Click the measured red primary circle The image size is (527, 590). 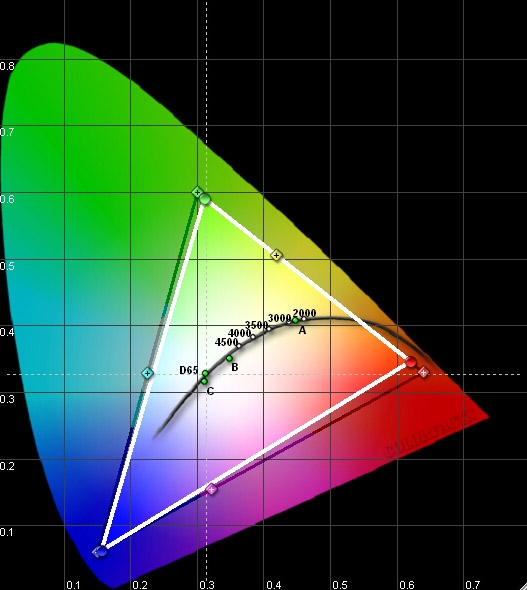[411, 362]
